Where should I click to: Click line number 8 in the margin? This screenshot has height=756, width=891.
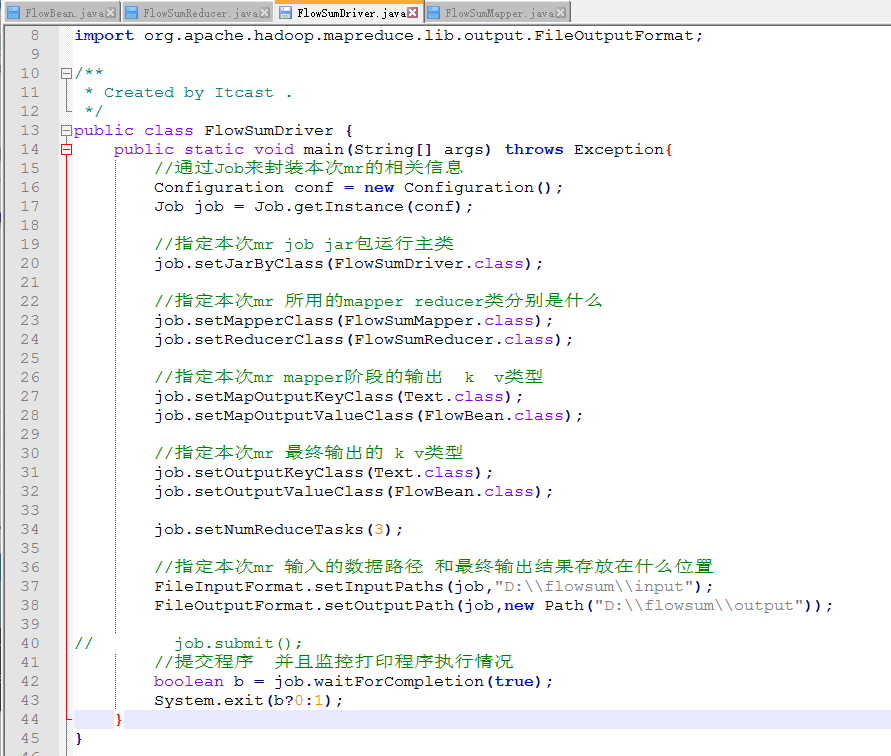tap(35, 35)
